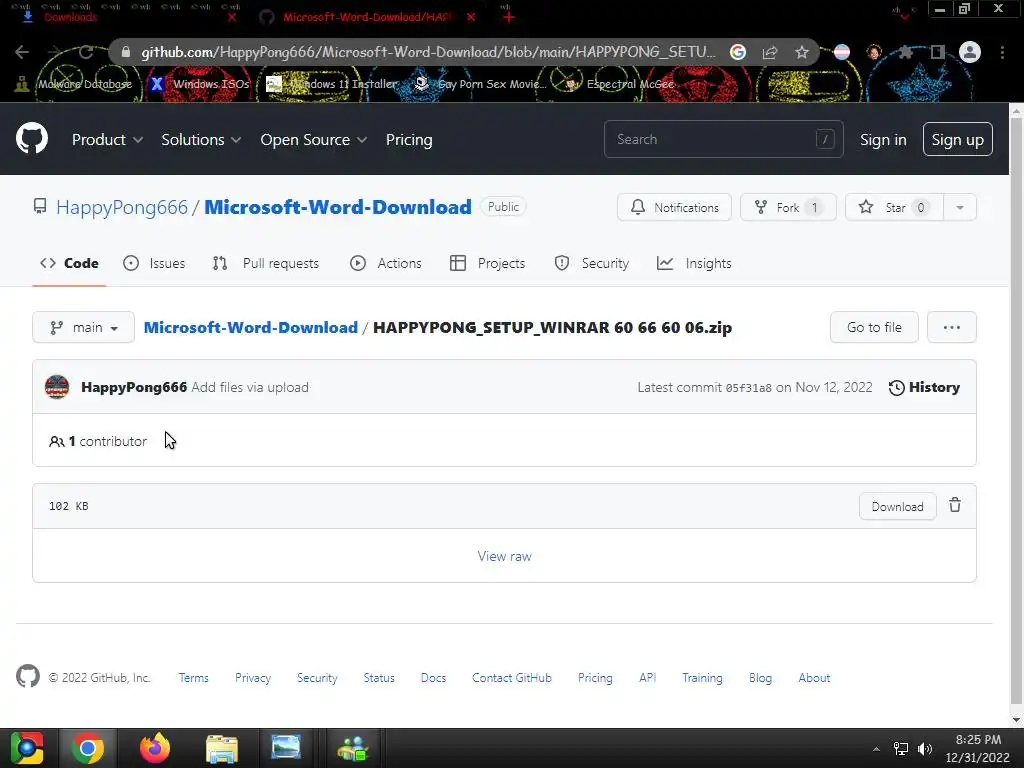
Task: Open the footer Security link
Action: click(x=317, y=678)
